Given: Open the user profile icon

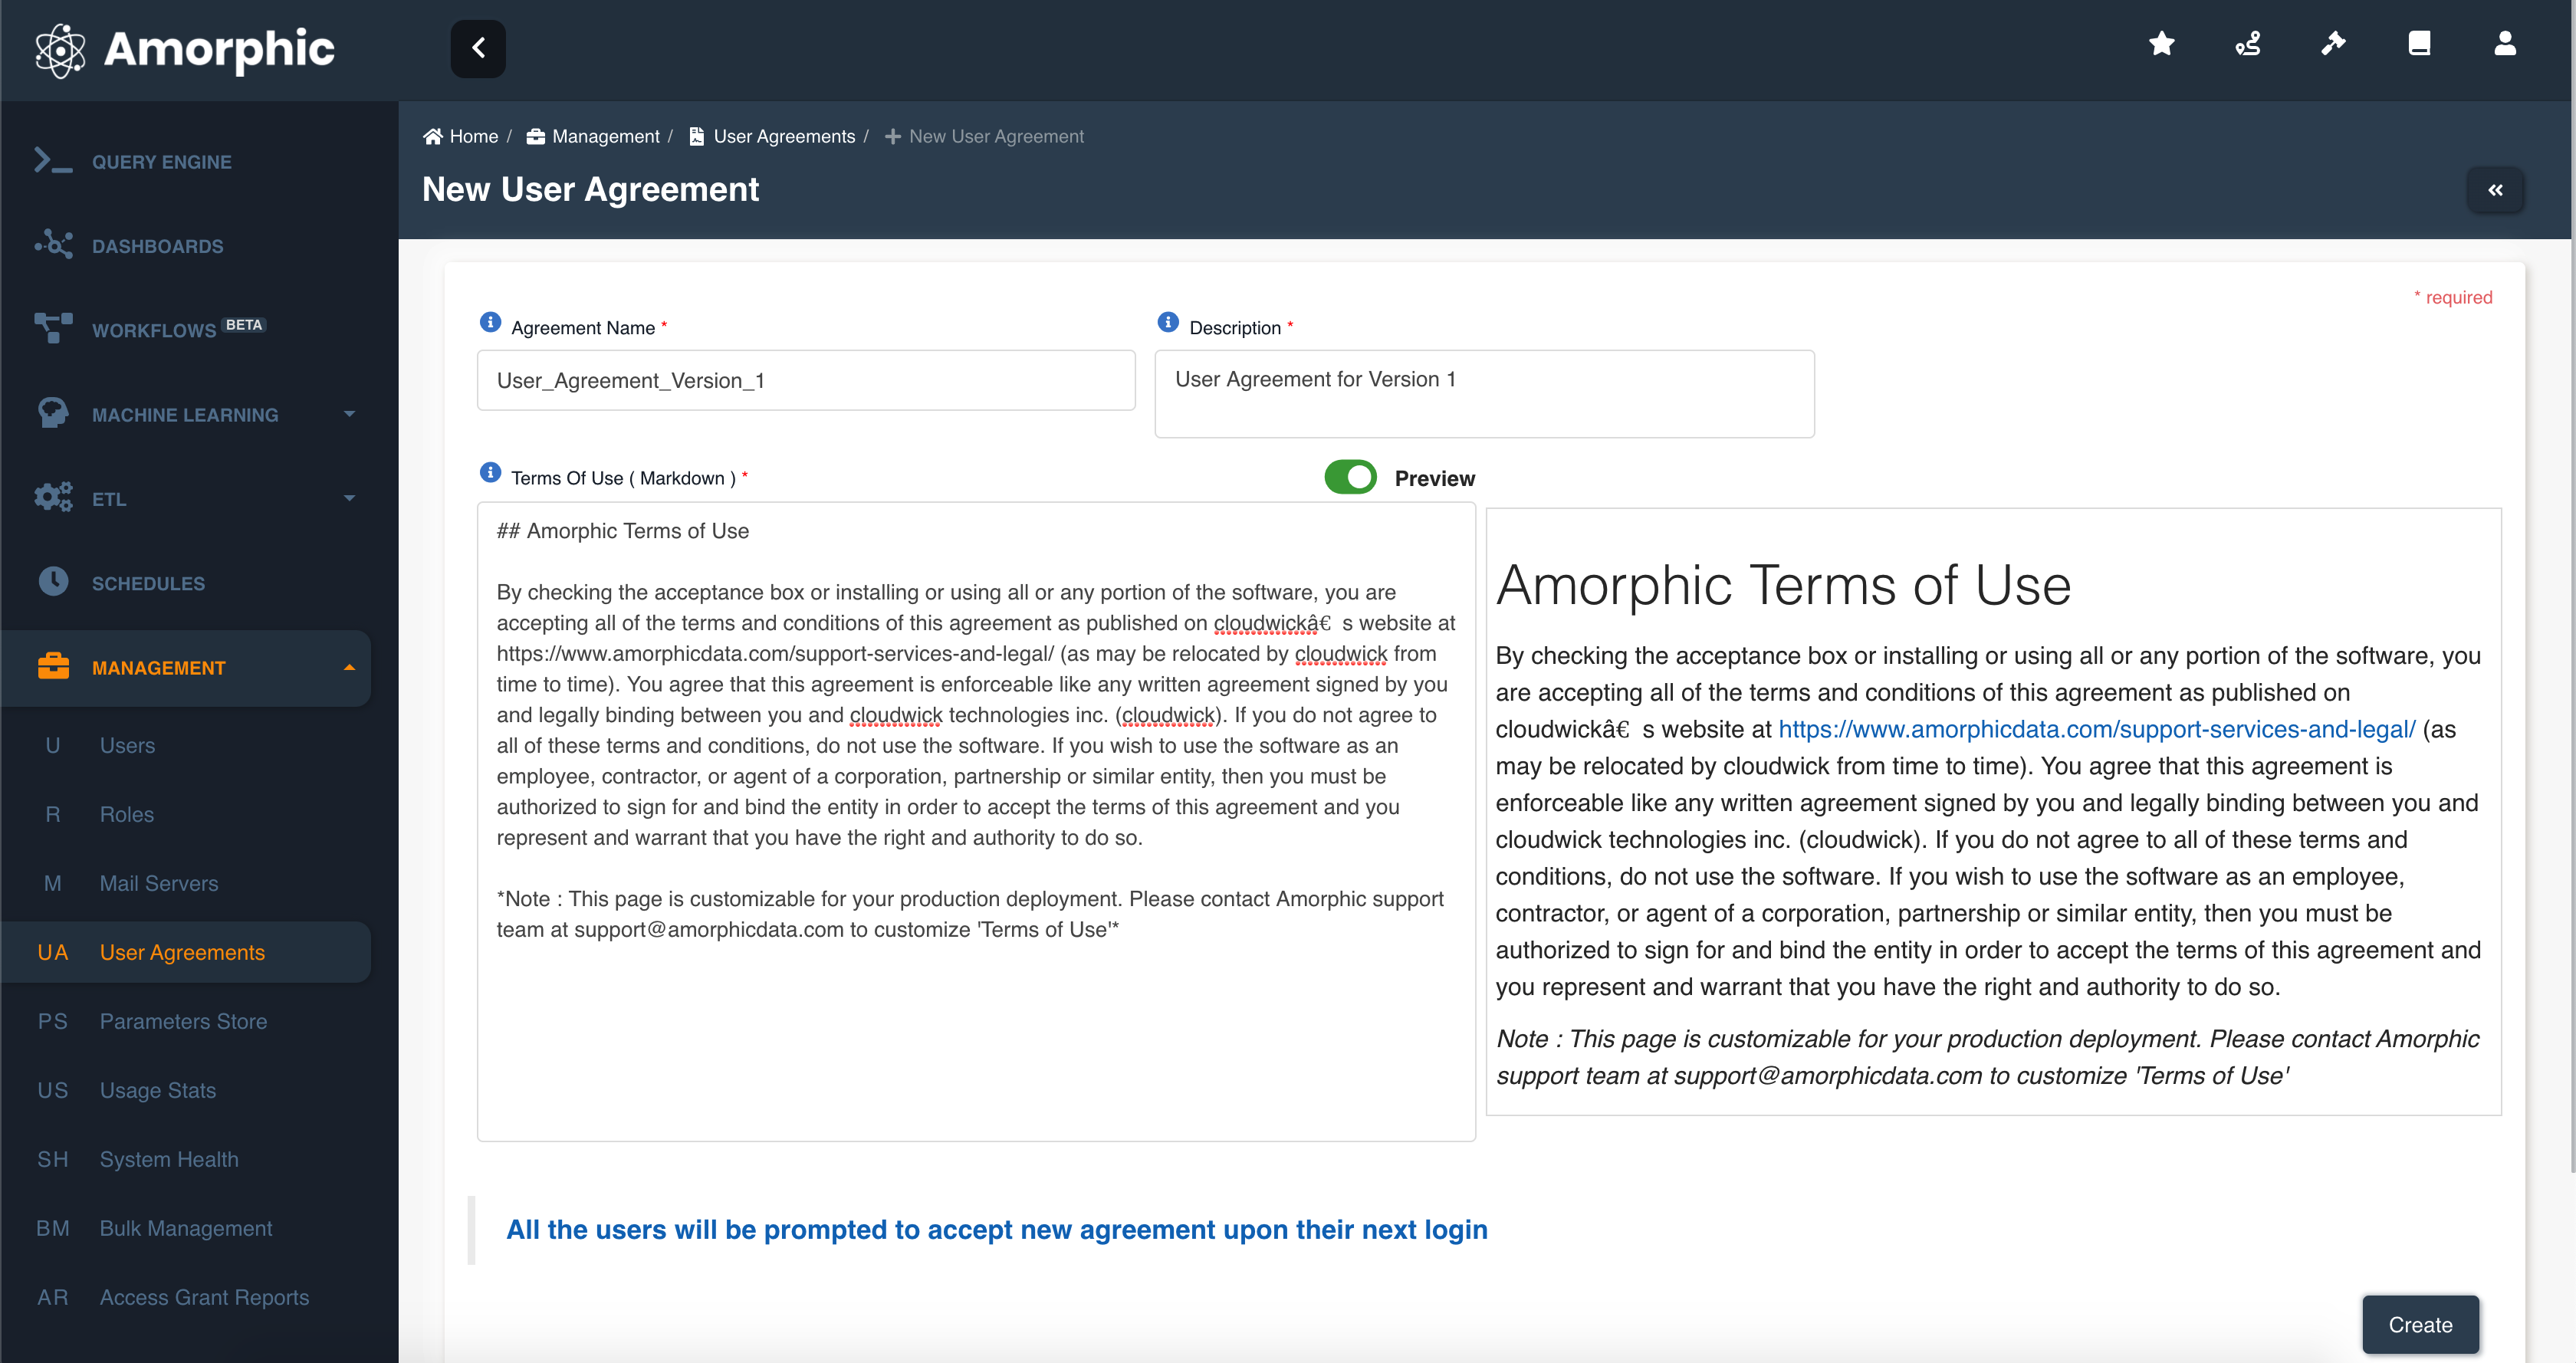Looking at the screenshot, I should pyautogui.click(x=2504, y=44).
